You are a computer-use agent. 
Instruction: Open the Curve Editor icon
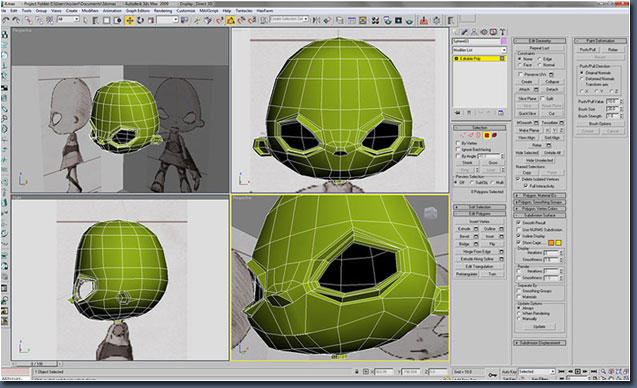[x=352, y=20]
